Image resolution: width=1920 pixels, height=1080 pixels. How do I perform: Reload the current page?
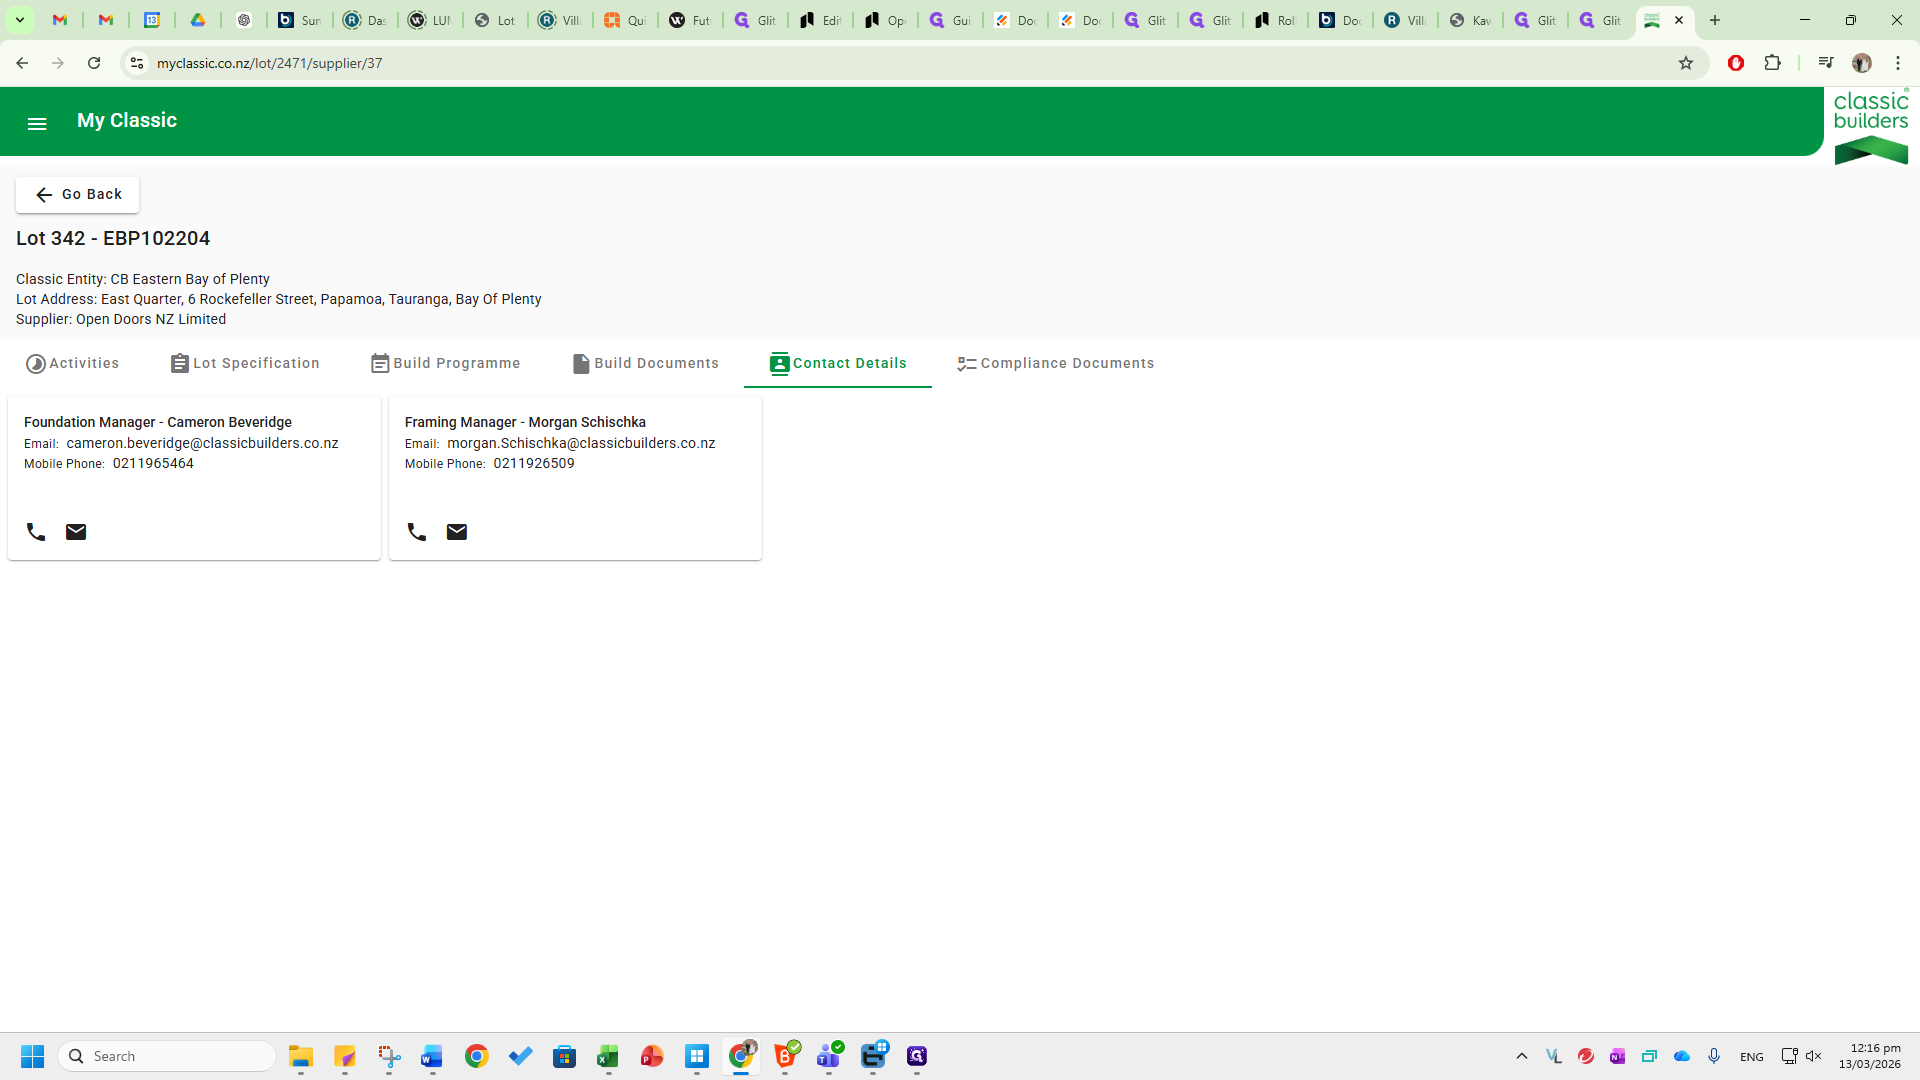point(94,63)
